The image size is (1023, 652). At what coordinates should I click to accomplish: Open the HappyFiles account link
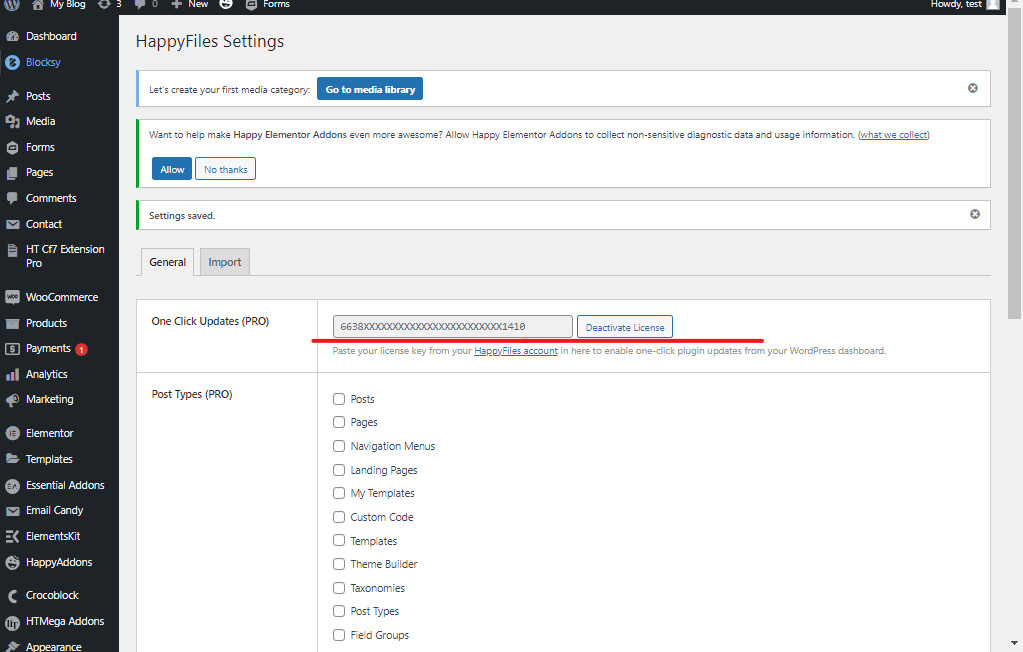point(516,350)
